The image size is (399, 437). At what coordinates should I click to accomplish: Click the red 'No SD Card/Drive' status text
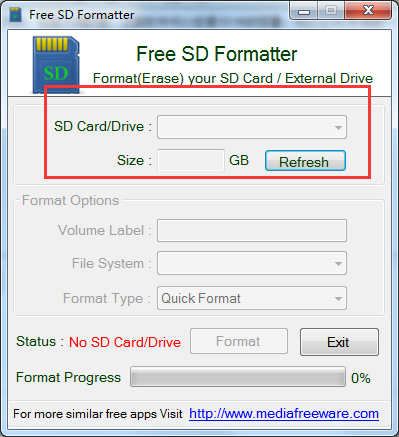[x=125, y=342]
